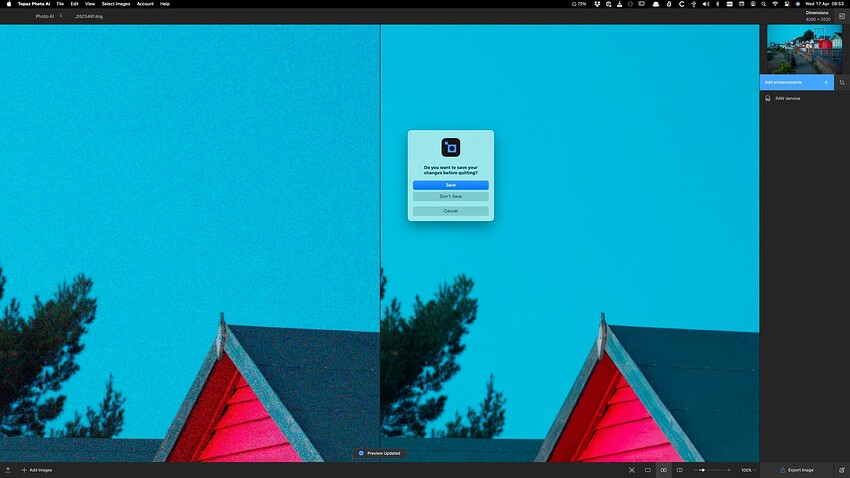Switch to side-by-side view mode
The image size is (850, 478).
[664, 470]
